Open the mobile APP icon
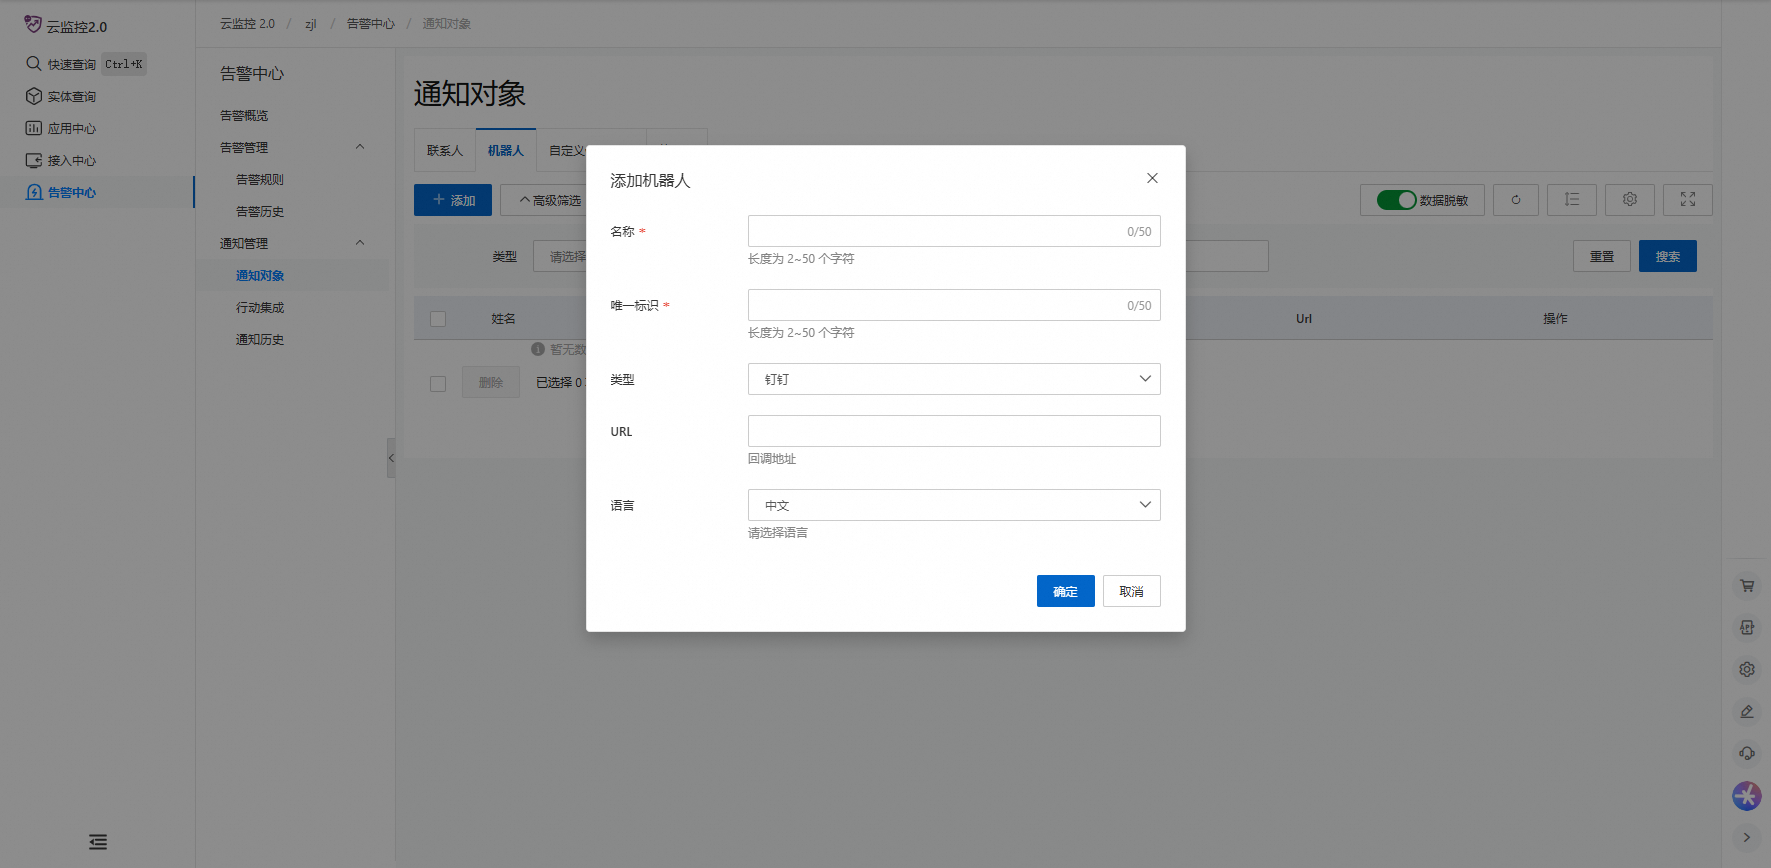 pyautogui.click(x=1747, y=628)
